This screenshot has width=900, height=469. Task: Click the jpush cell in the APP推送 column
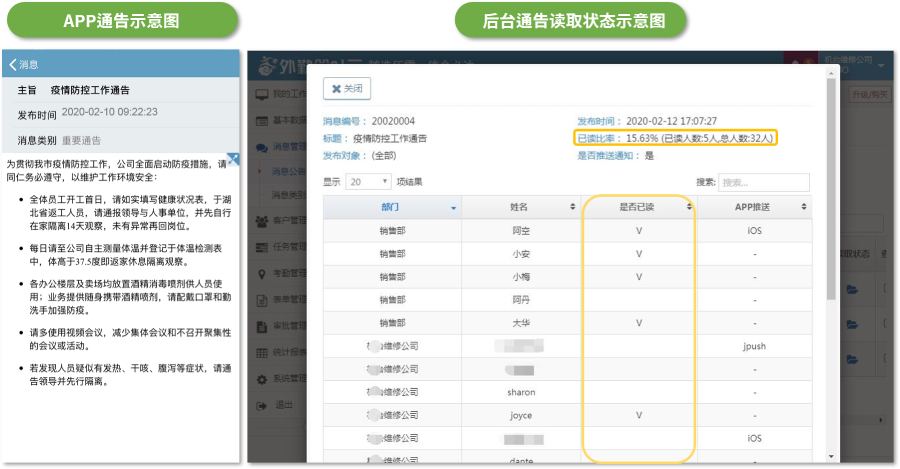click(x=754, y=346)
